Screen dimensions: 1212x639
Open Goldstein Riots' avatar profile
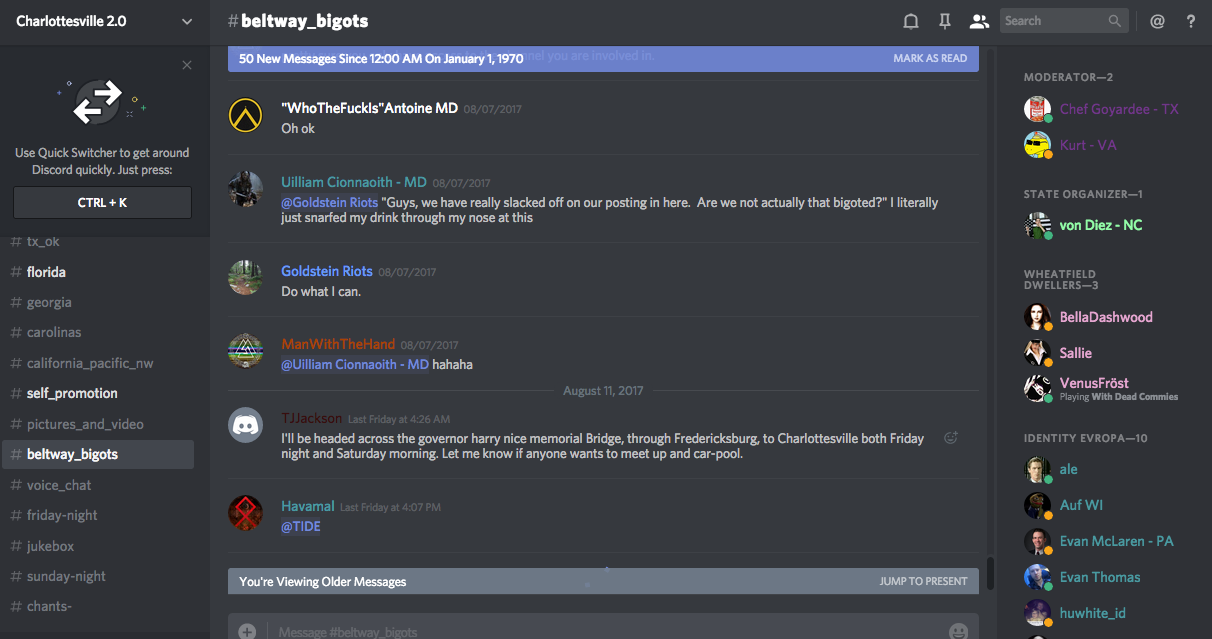click(246, 277)
